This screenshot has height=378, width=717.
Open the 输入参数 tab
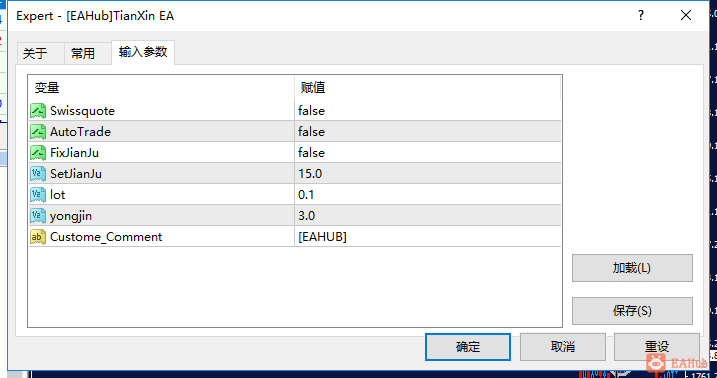click(x=143, y=52)
